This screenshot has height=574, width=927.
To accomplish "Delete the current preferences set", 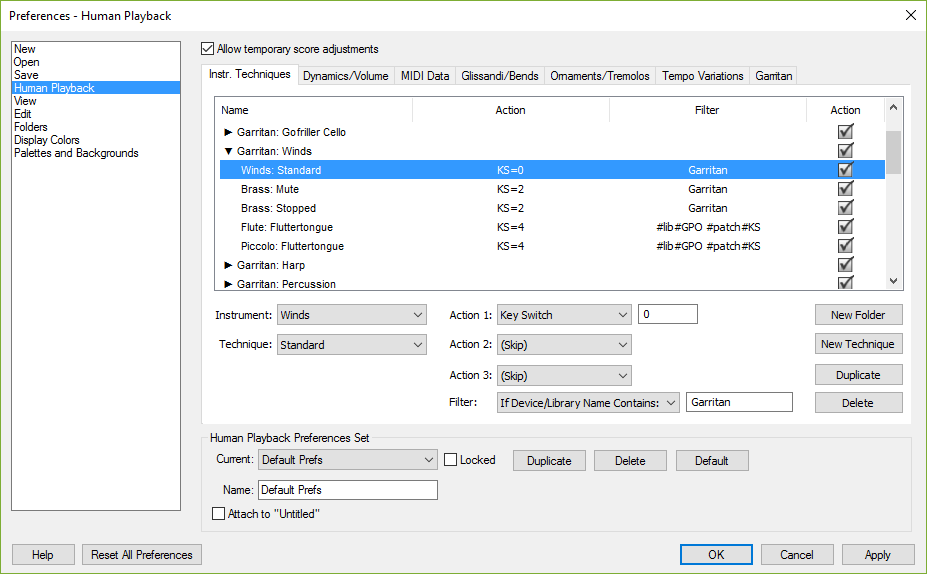I will [630, 461].
